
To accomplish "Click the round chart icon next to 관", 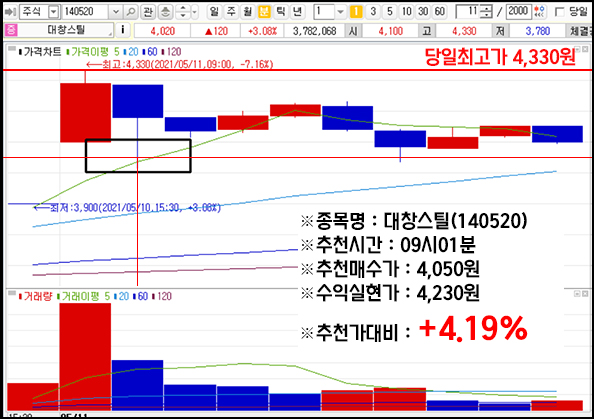I will [165, 12].
